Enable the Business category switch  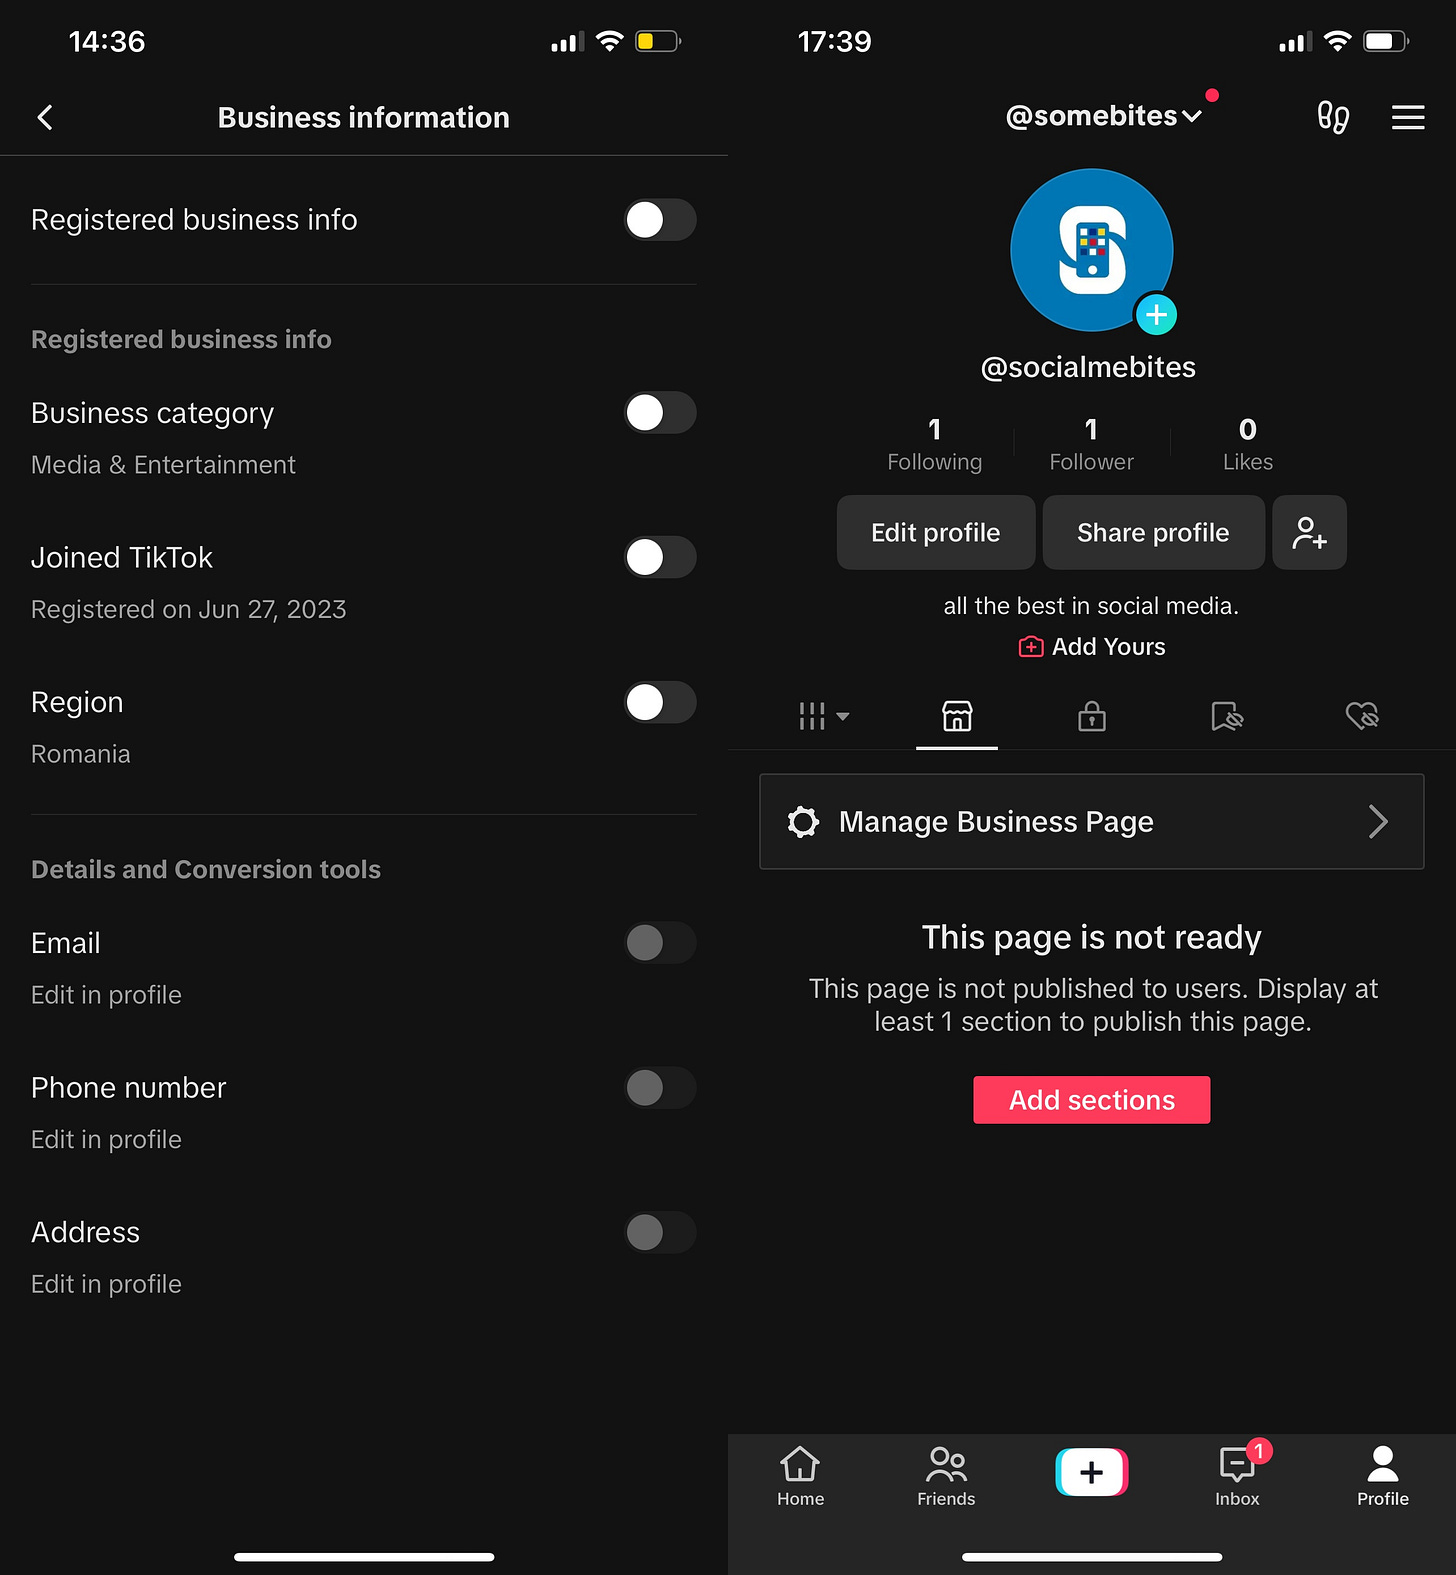pyautogui.click(x=660, y=412)
